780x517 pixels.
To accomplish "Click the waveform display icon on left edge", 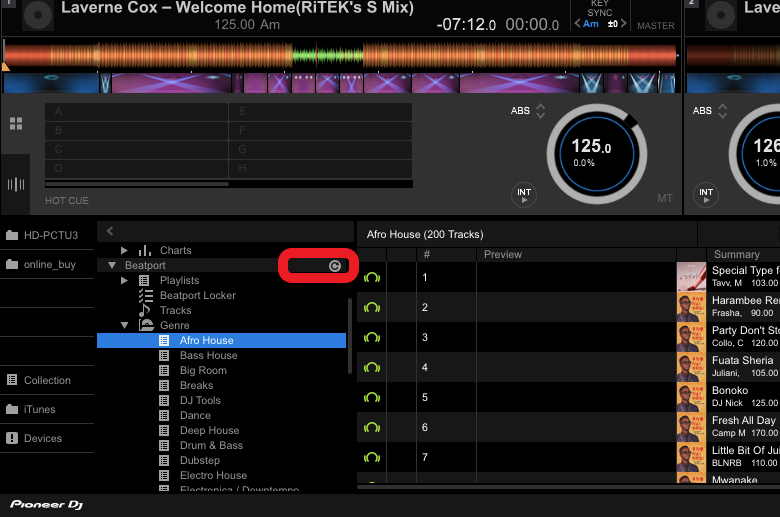I will pos(16,184).
